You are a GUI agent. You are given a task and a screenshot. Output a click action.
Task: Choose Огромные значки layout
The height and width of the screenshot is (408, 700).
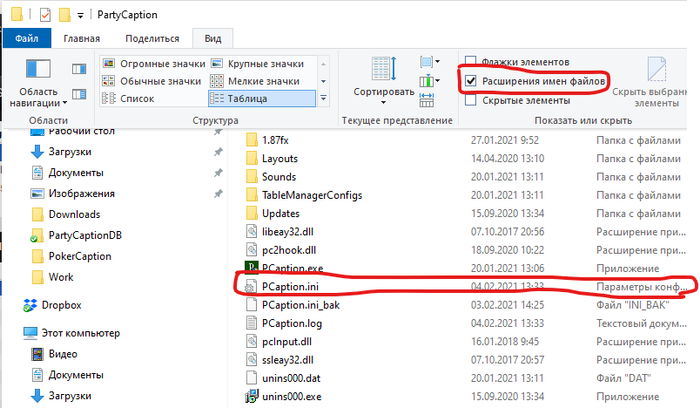(x=154, y=64)
